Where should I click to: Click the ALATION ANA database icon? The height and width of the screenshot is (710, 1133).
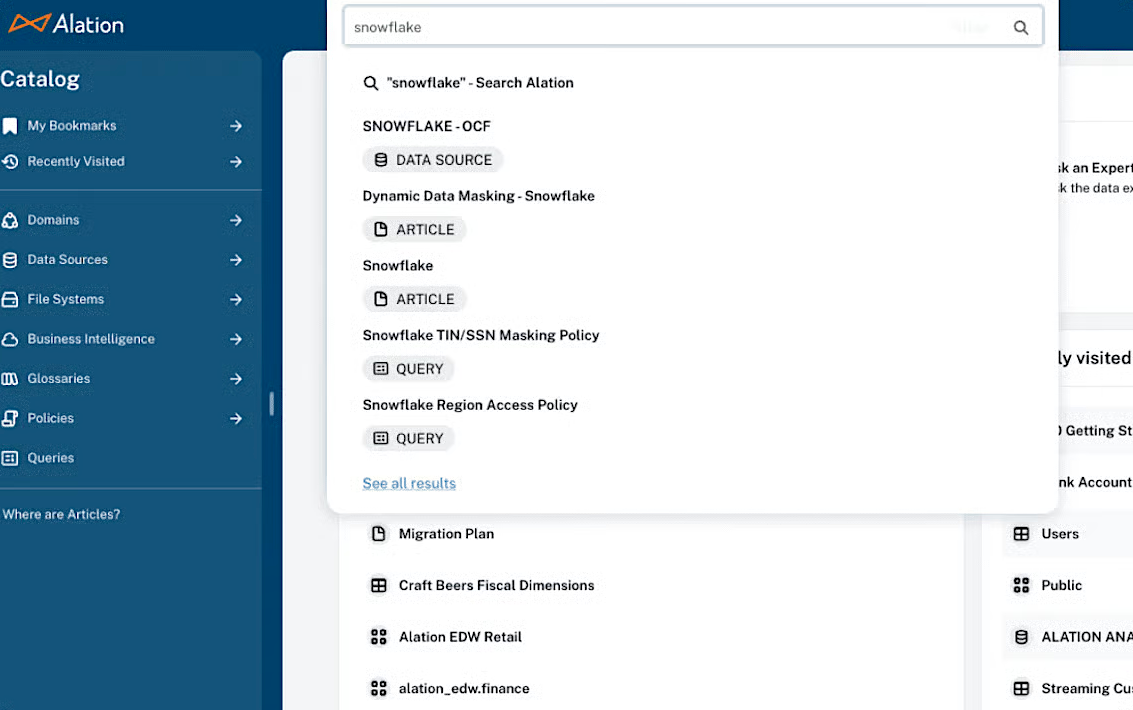tap(1021, 637)
